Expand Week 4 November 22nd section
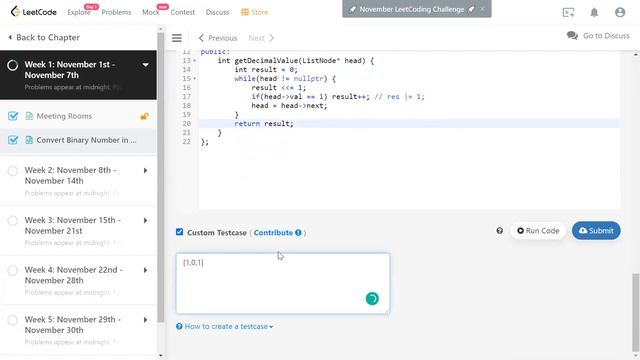 (145, 270)
